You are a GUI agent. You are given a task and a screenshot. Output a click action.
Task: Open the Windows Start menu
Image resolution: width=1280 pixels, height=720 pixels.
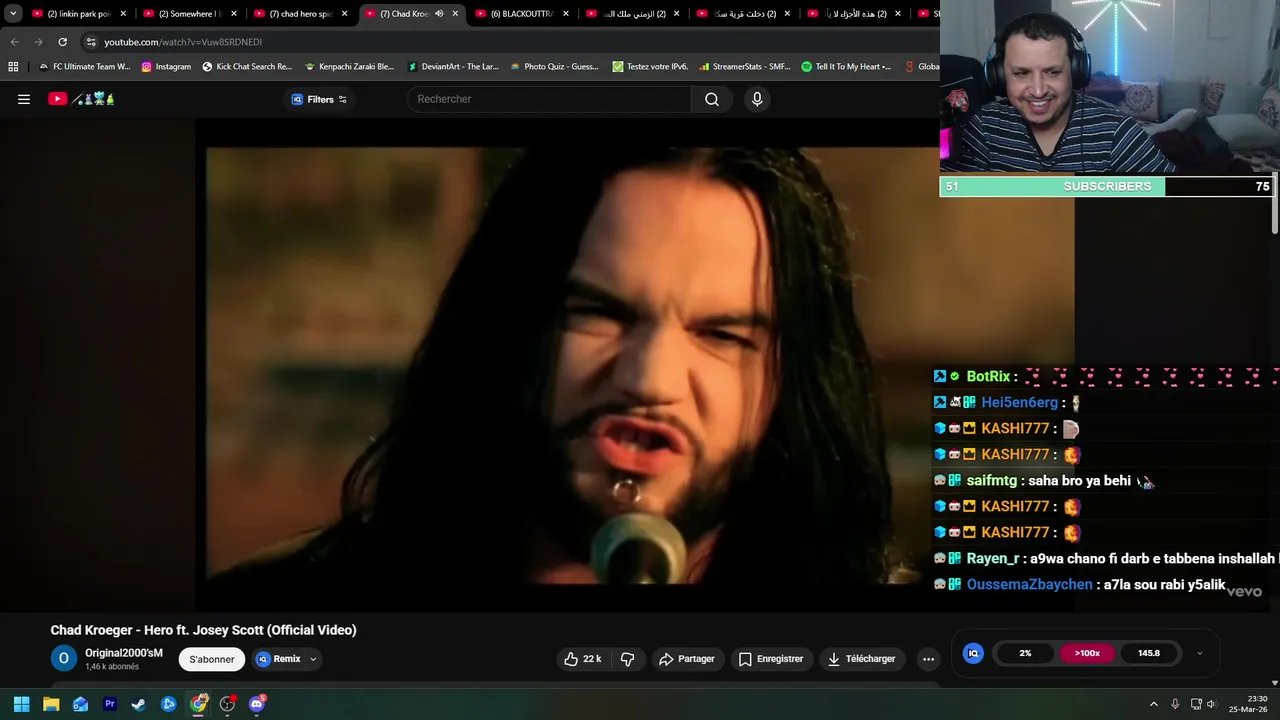tap(21, 704)
